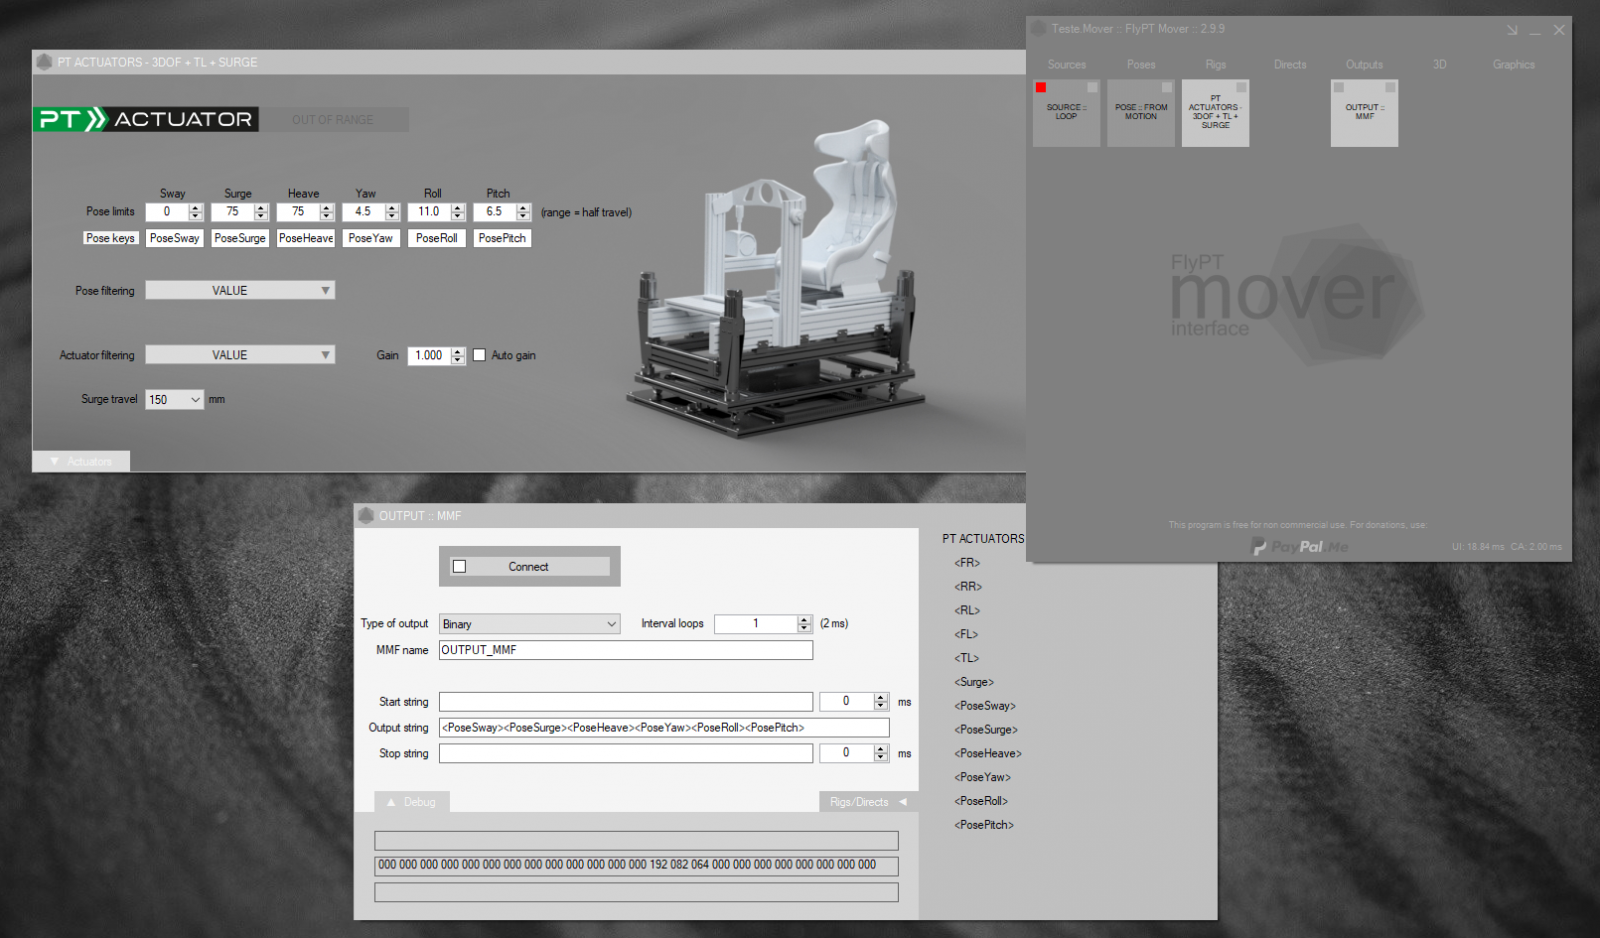Open the Graphics menu in Mover
Image resolution: width=1600 pixels, height=938 pixels.
1513,64
